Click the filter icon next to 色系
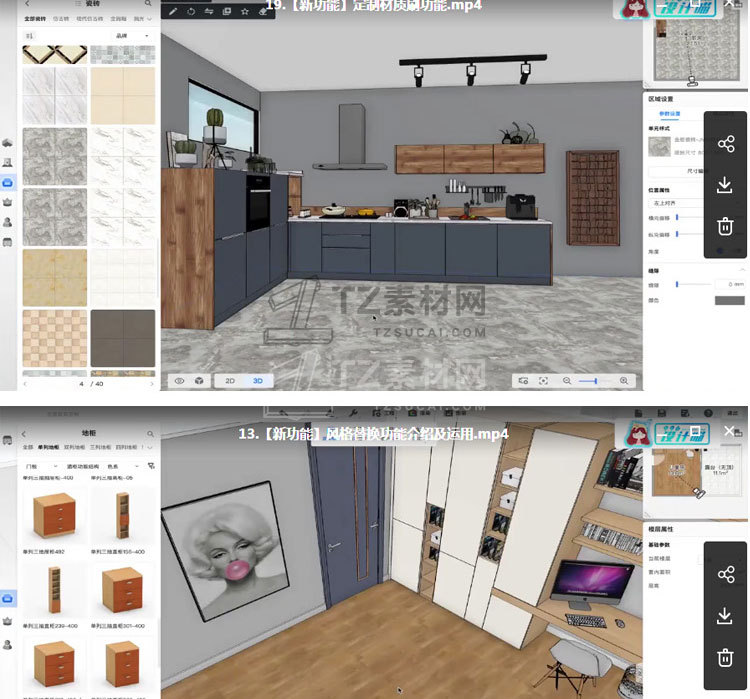 (x=151, y=466)
